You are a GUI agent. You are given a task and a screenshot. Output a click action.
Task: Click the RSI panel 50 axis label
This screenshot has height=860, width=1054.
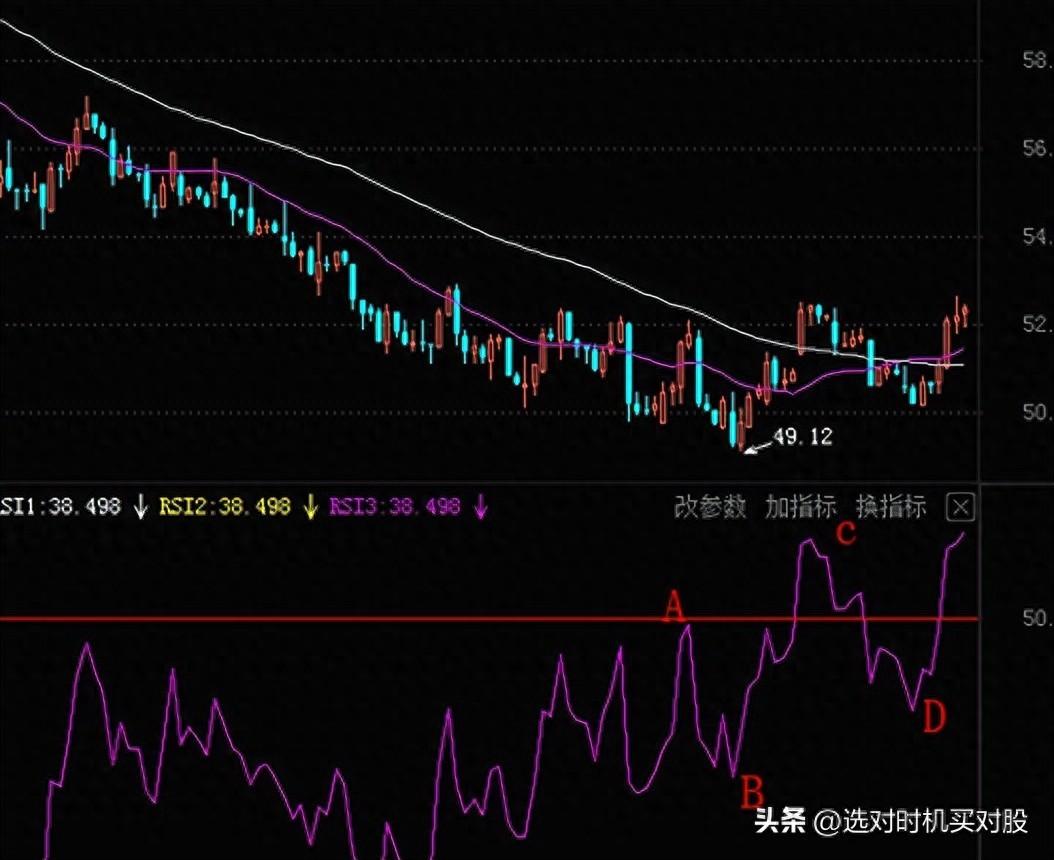tap(1036, 618)
